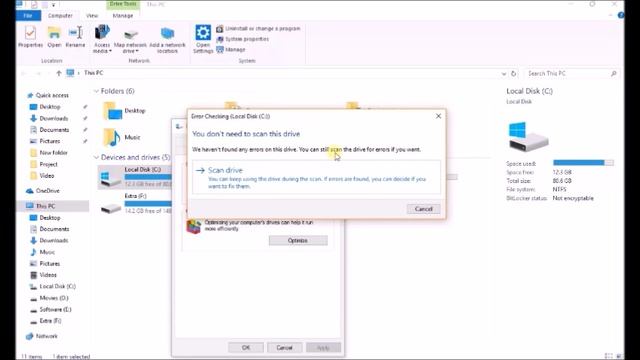Click the Properties icon in the ribbon
Viewport: 640px width, 360px height.
(x=30, y=36)
